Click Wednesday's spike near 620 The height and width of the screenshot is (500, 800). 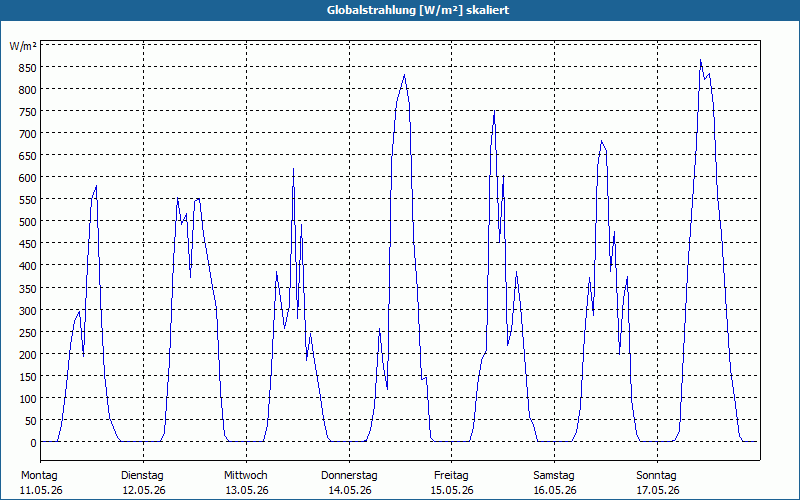(293, 168)
